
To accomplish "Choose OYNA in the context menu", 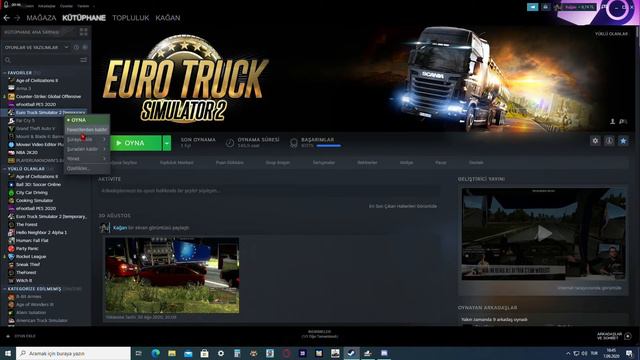I will point(87,120).
